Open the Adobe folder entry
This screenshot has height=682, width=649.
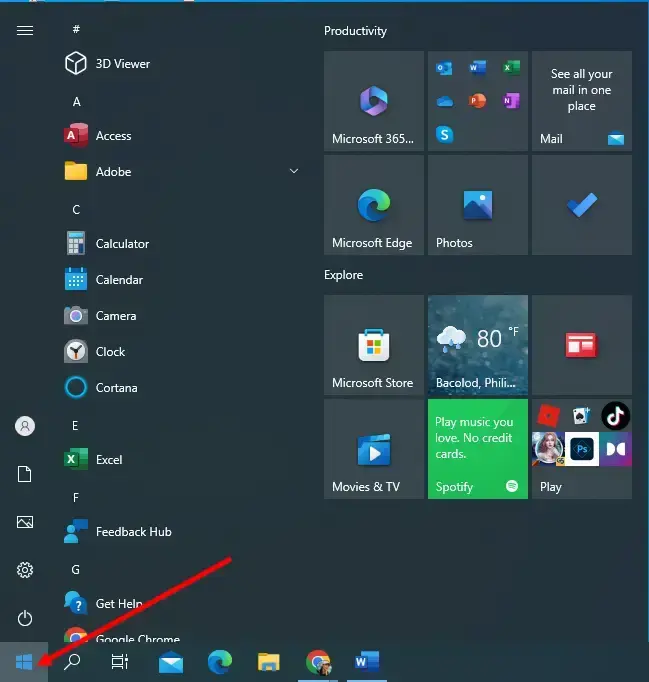click(x=181, y=171)
